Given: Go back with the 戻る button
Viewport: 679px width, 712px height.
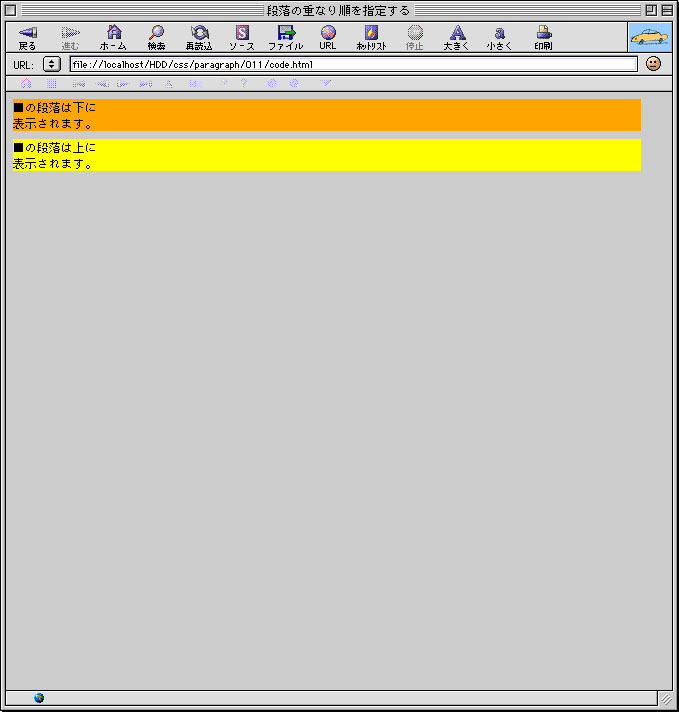Looking at the screenshot, I should (x=27, y=37).
